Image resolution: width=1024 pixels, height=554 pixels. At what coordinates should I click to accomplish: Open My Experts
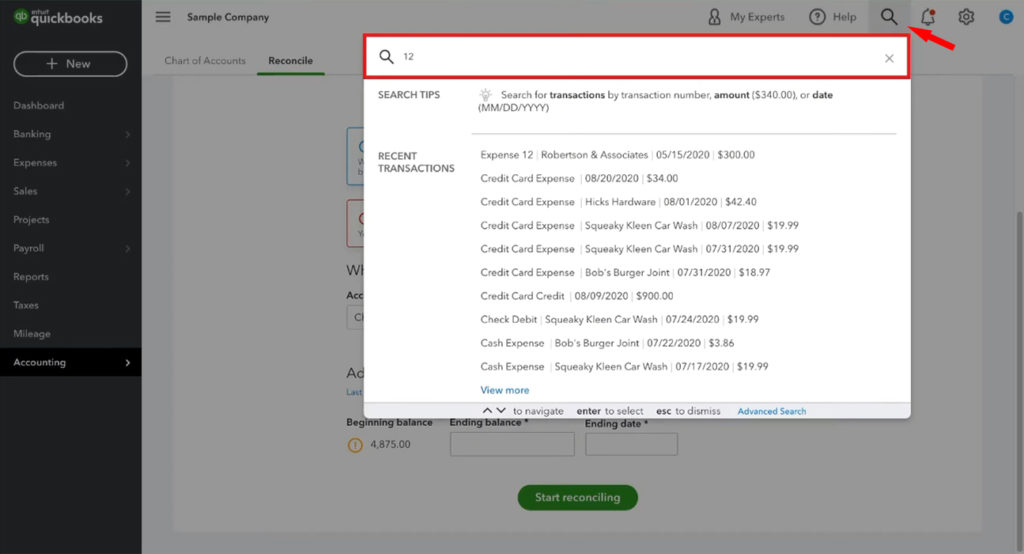pos(746,17)
